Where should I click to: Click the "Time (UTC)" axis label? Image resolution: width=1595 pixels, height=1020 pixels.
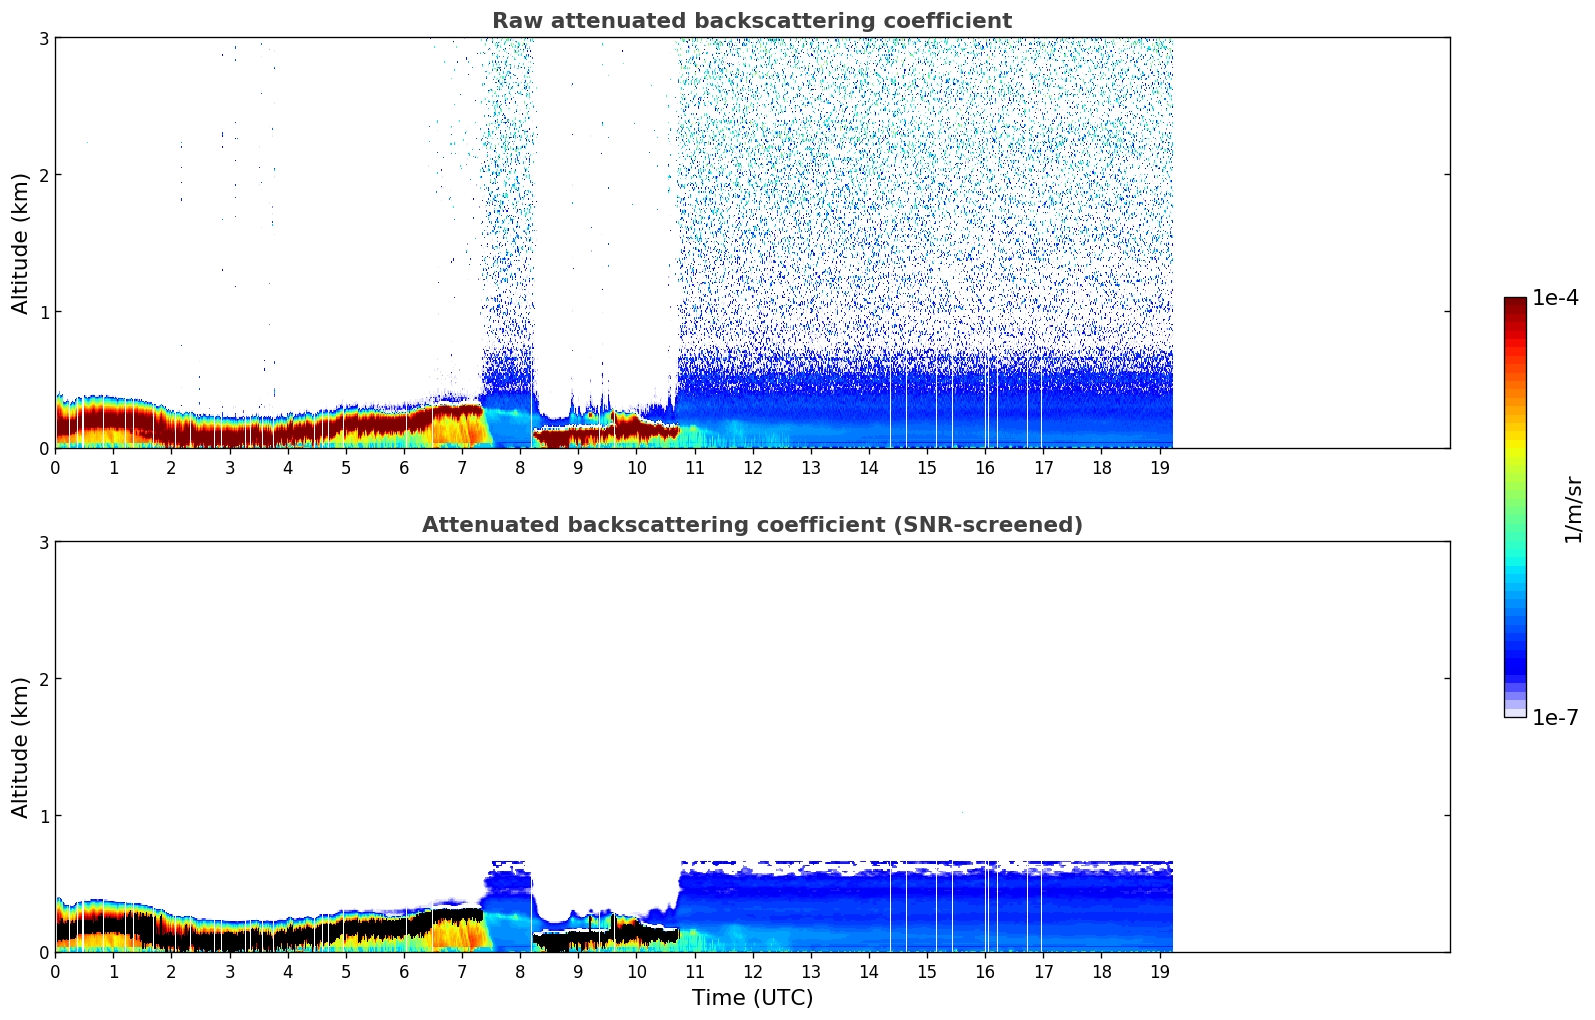[752, 998]
